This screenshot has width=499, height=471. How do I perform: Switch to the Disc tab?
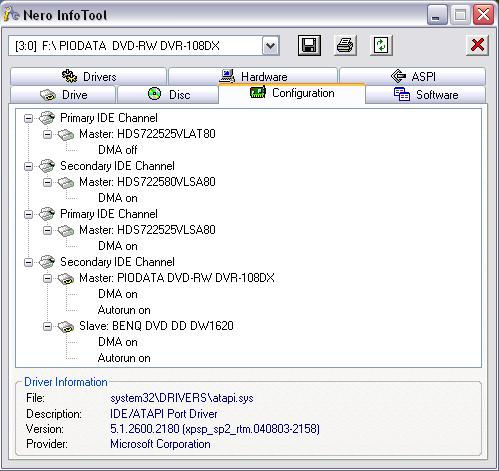click(x=168, y=95)
